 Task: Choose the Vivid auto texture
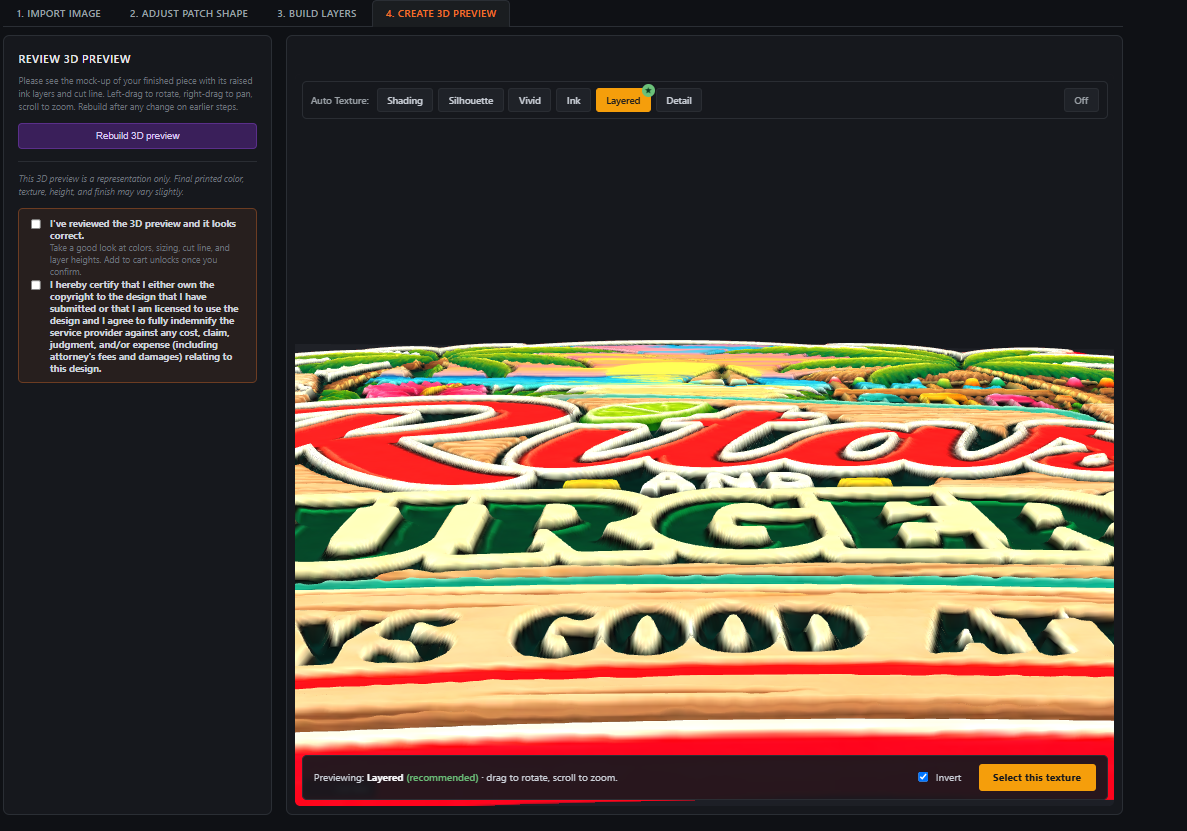pos(529,101)
